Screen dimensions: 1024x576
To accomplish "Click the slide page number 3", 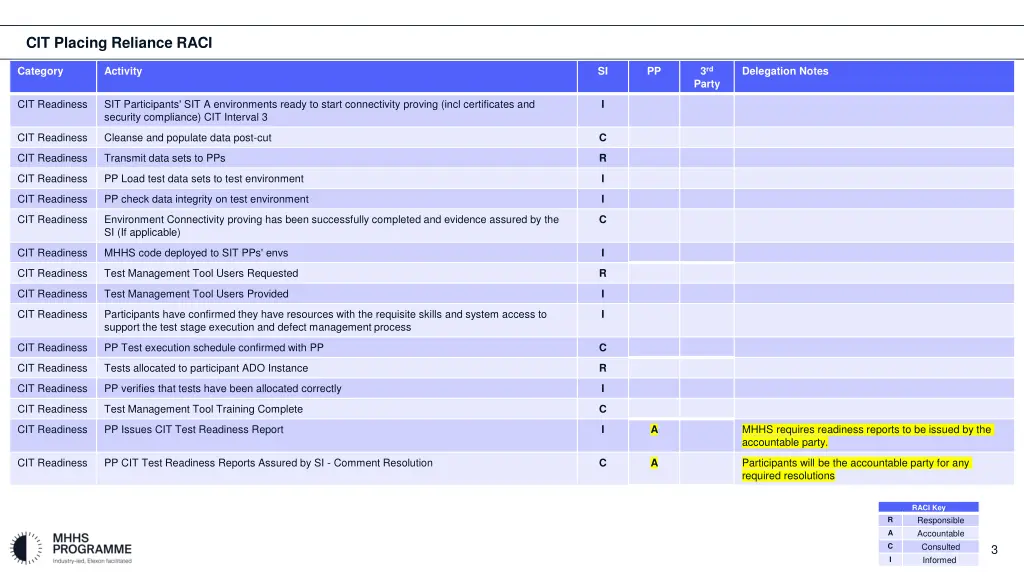I will 994,550.
